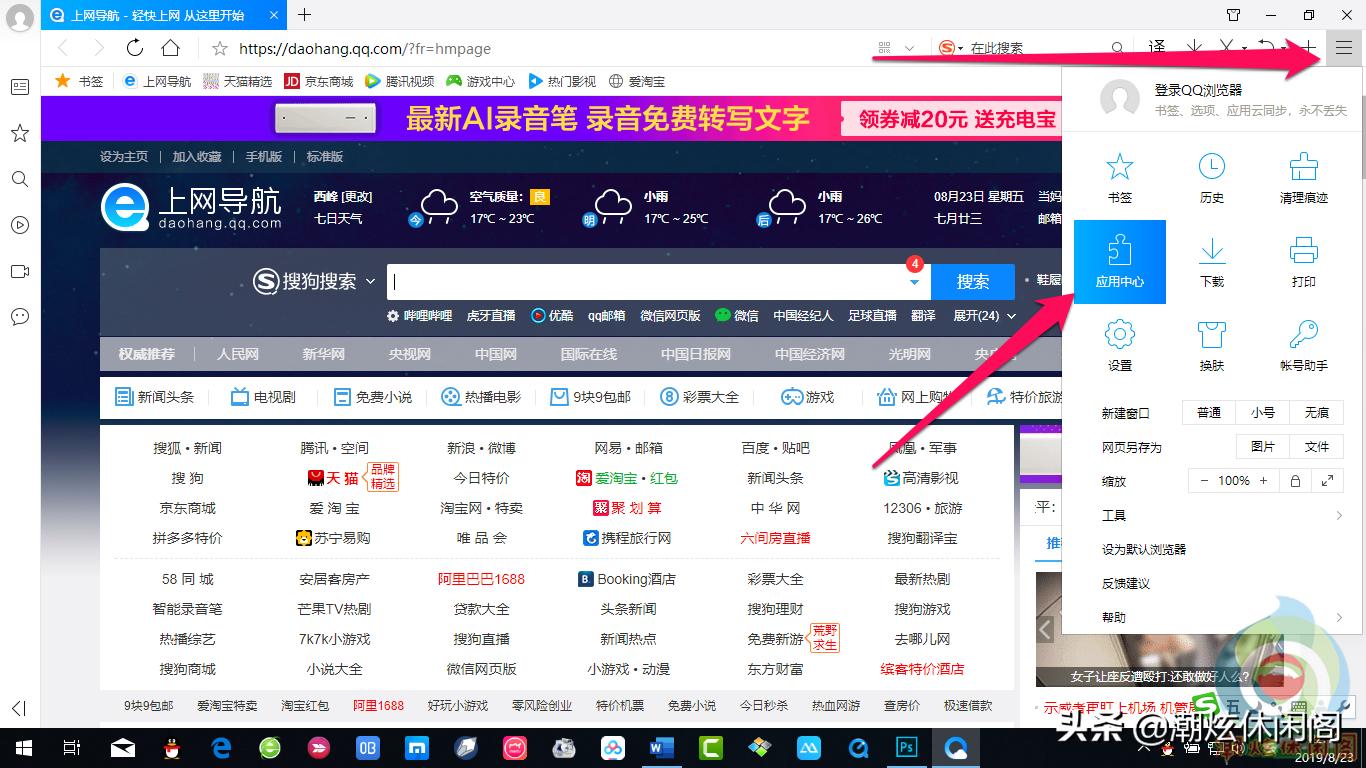Viewport: 1366px width, 768px height.
Task: Start a 无痕 incognito window
Action: (x=1317, y=412)
